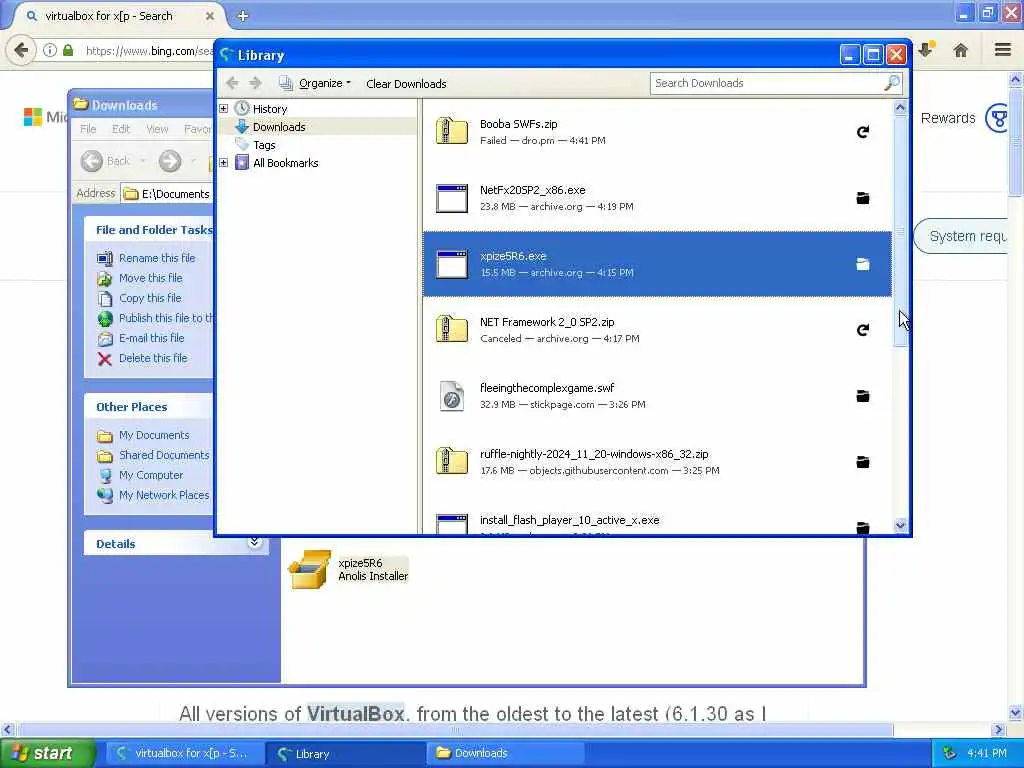The width and height of the screenshot is (1024, 768).
Task: Click the Library list scroll-up arrow
Action: point(901,108)
